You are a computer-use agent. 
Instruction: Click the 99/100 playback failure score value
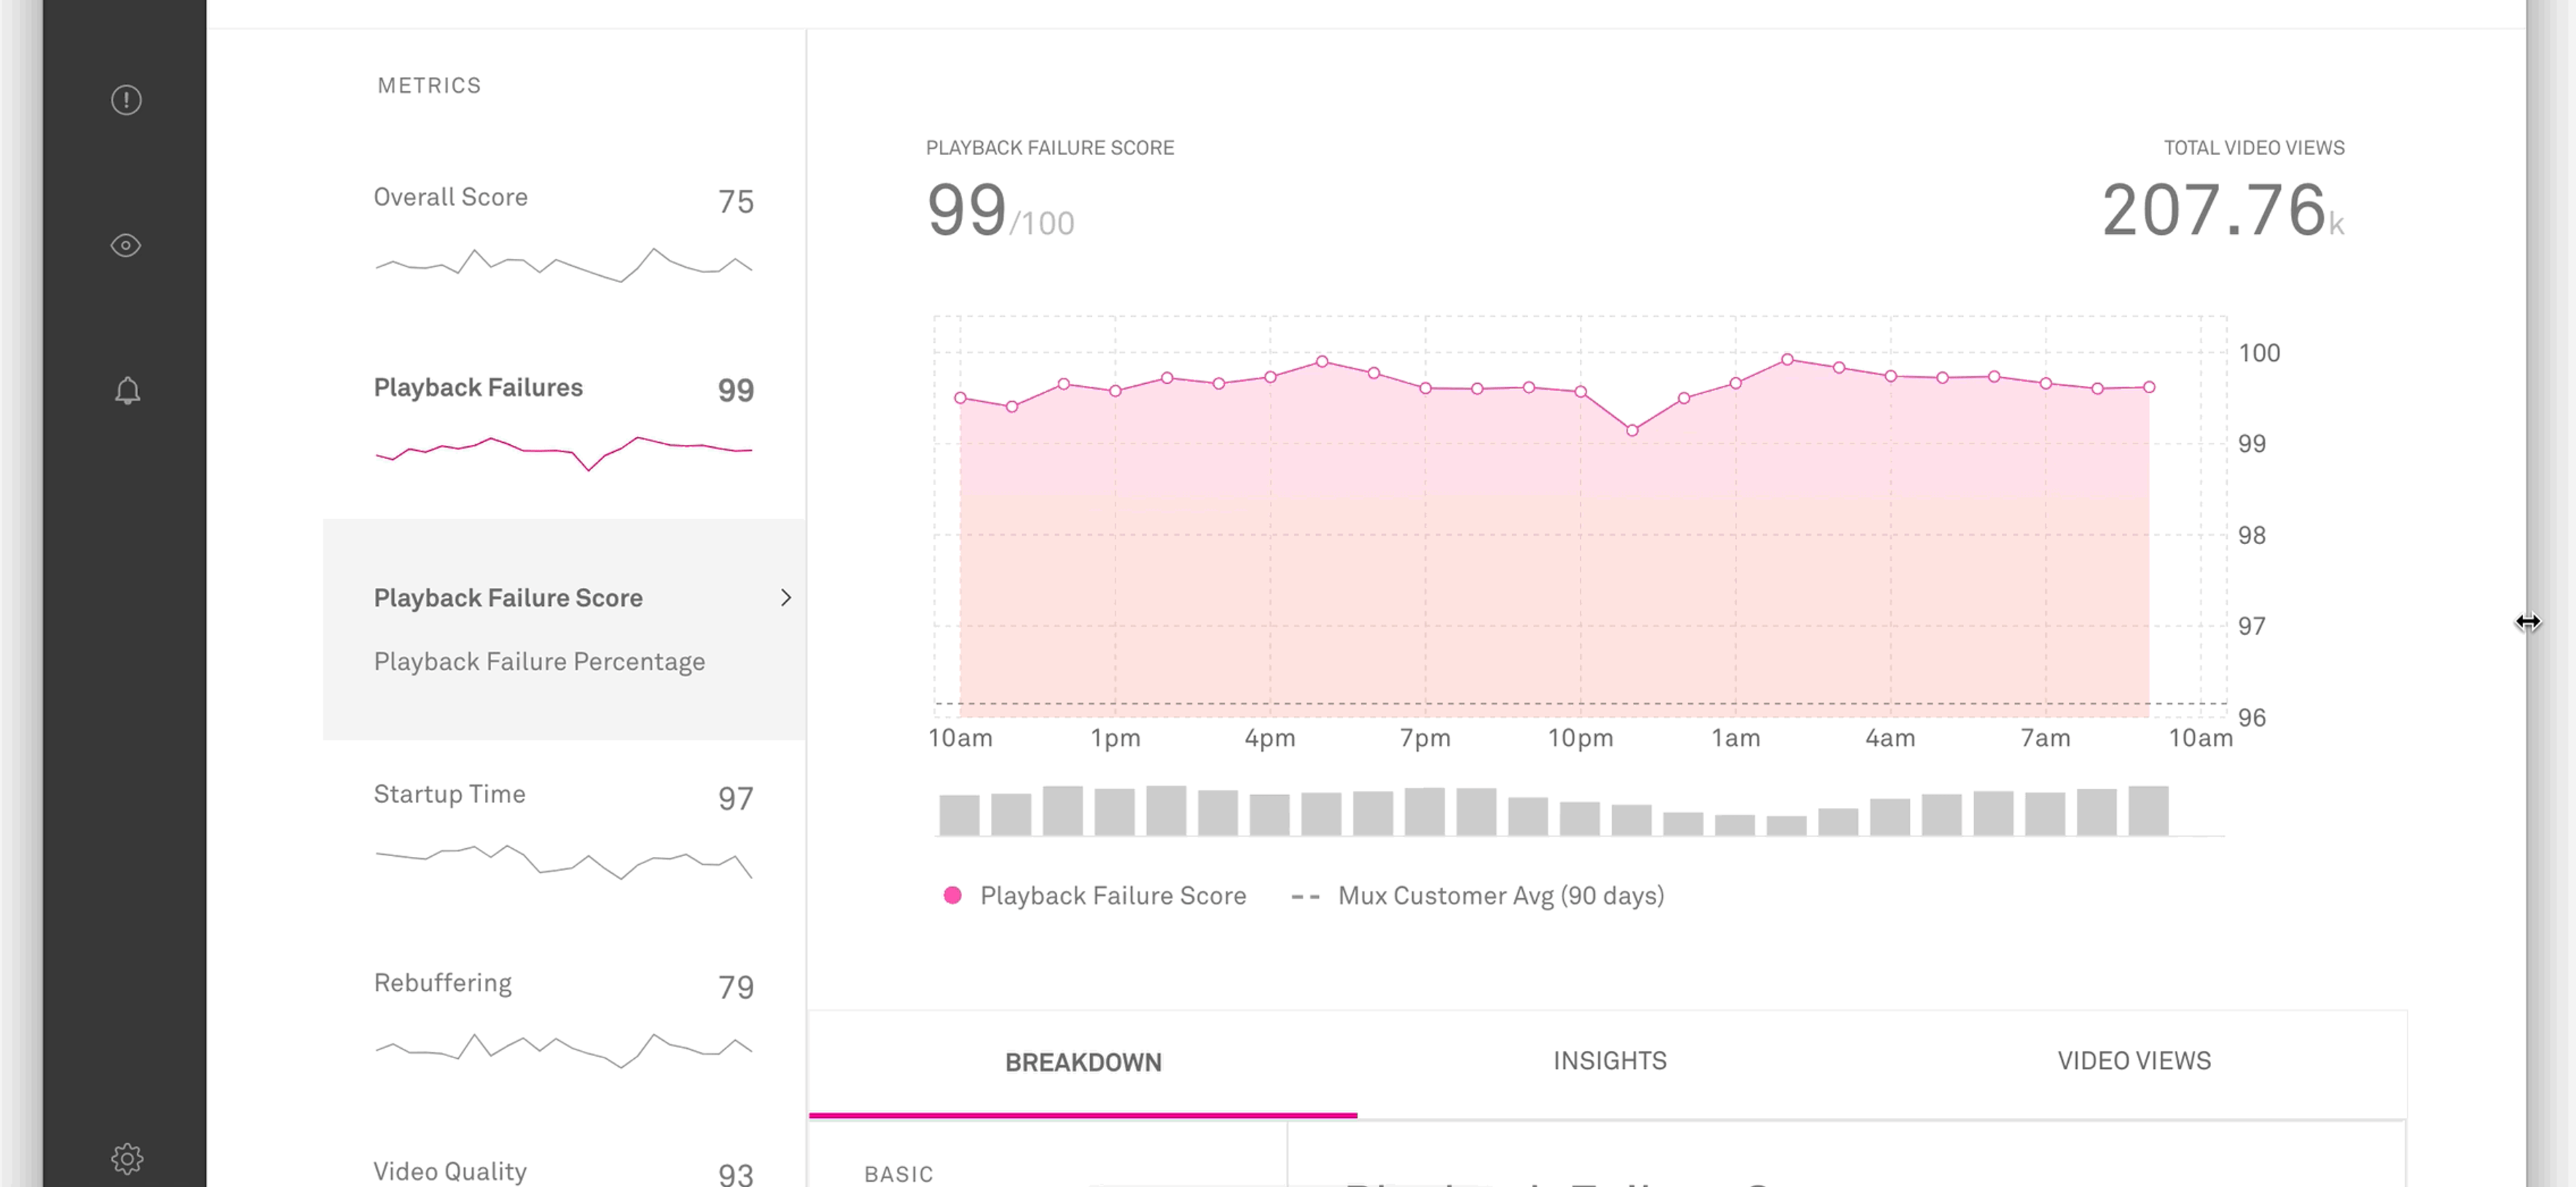(1000, 210)
